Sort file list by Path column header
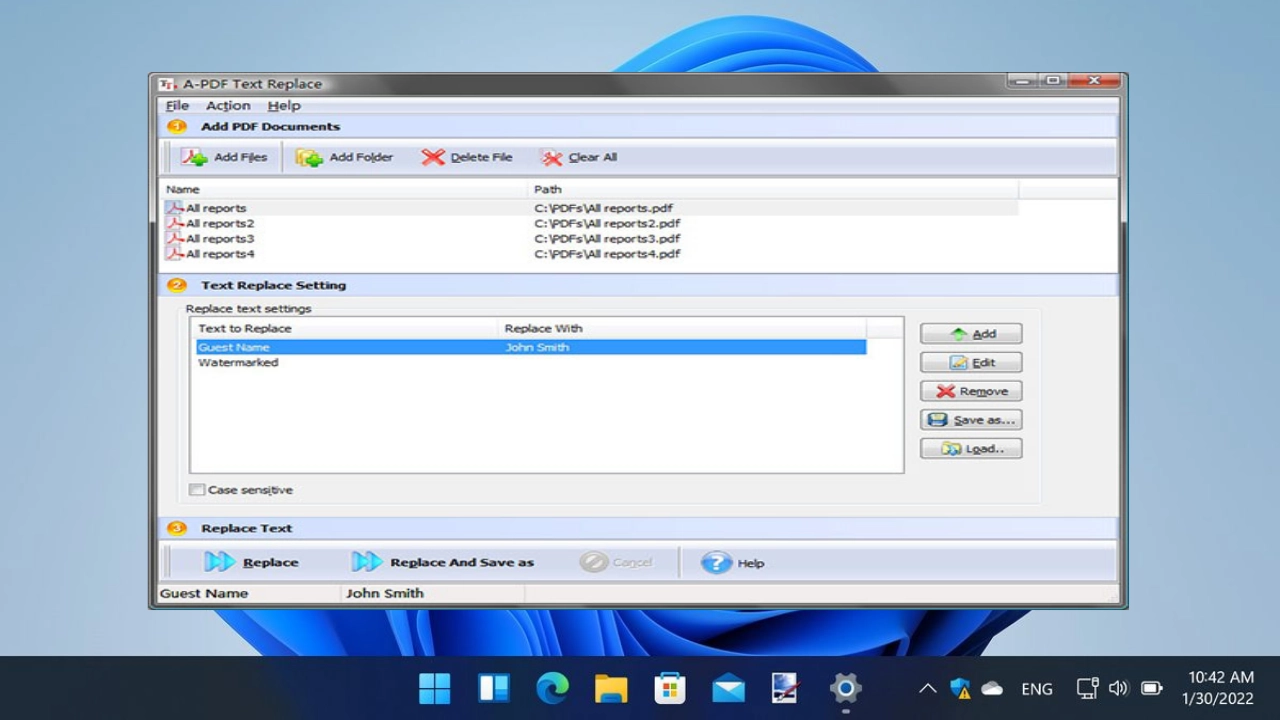The image size is (1280, 720). pos(773,189)
